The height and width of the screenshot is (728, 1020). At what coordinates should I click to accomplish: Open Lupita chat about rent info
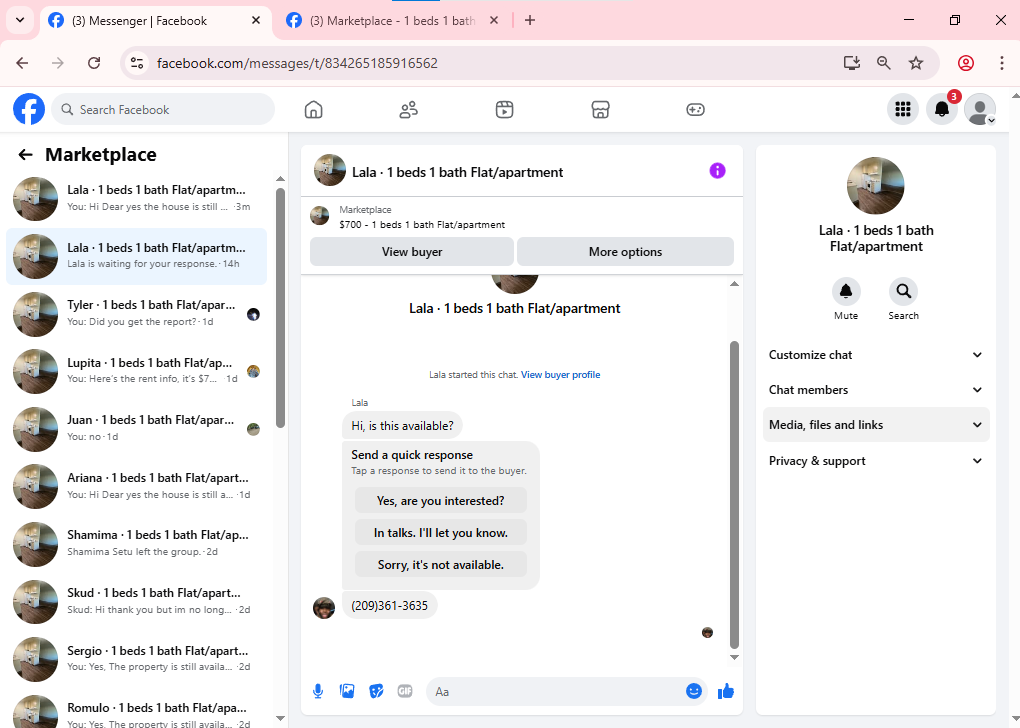(137, 371)
